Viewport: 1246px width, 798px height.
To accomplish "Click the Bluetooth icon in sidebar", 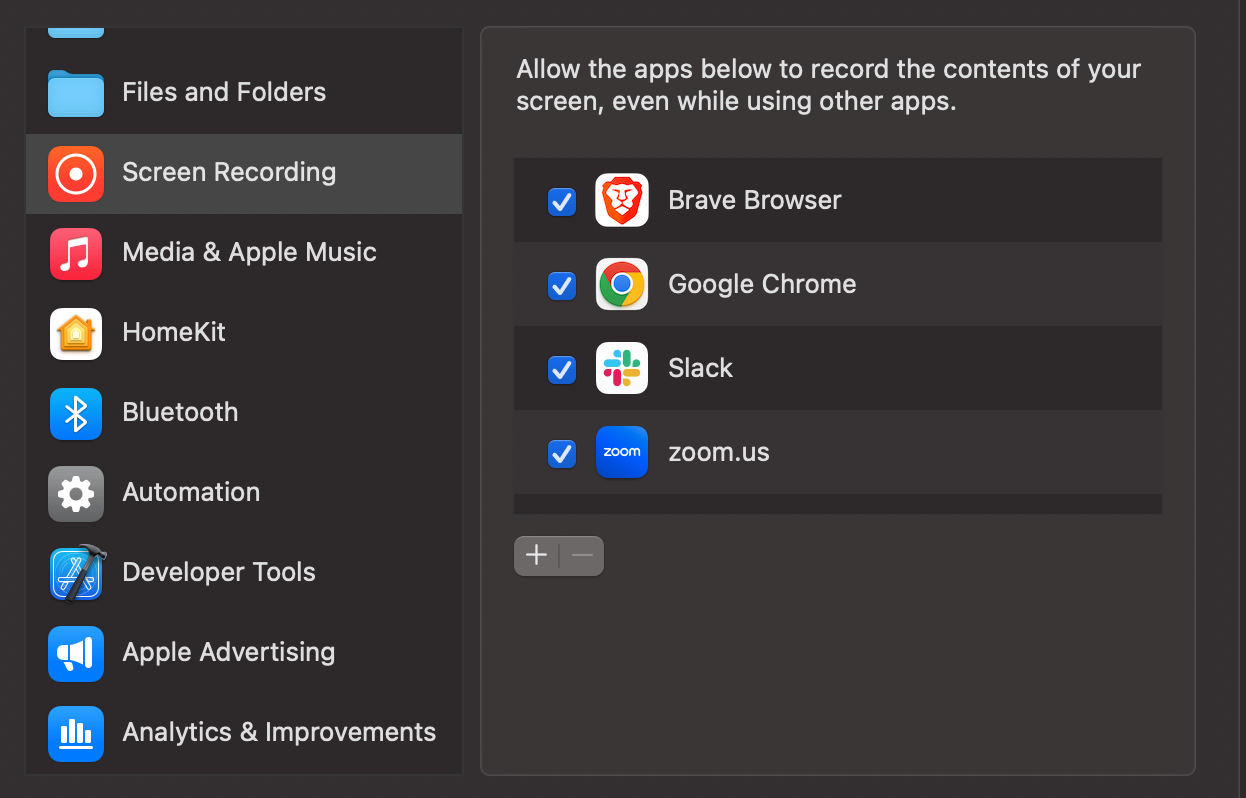I will click(x=76, y=414).
